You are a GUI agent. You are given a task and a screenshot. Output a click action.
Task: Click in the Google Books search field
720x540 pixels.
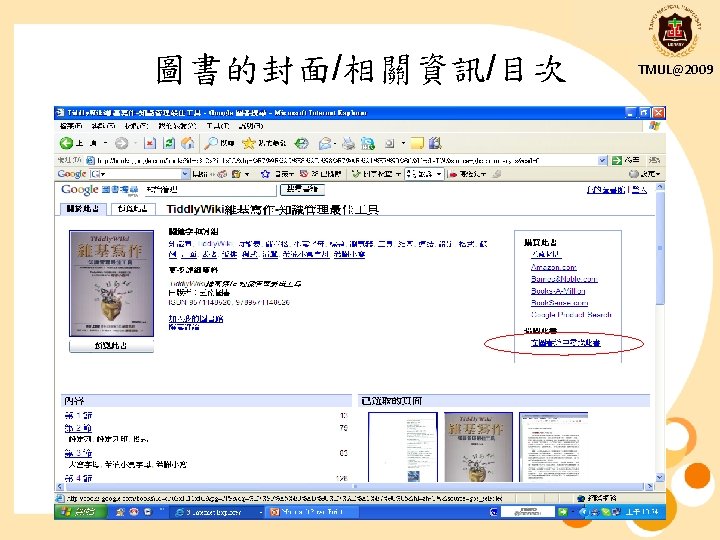(x=210, y=189)
